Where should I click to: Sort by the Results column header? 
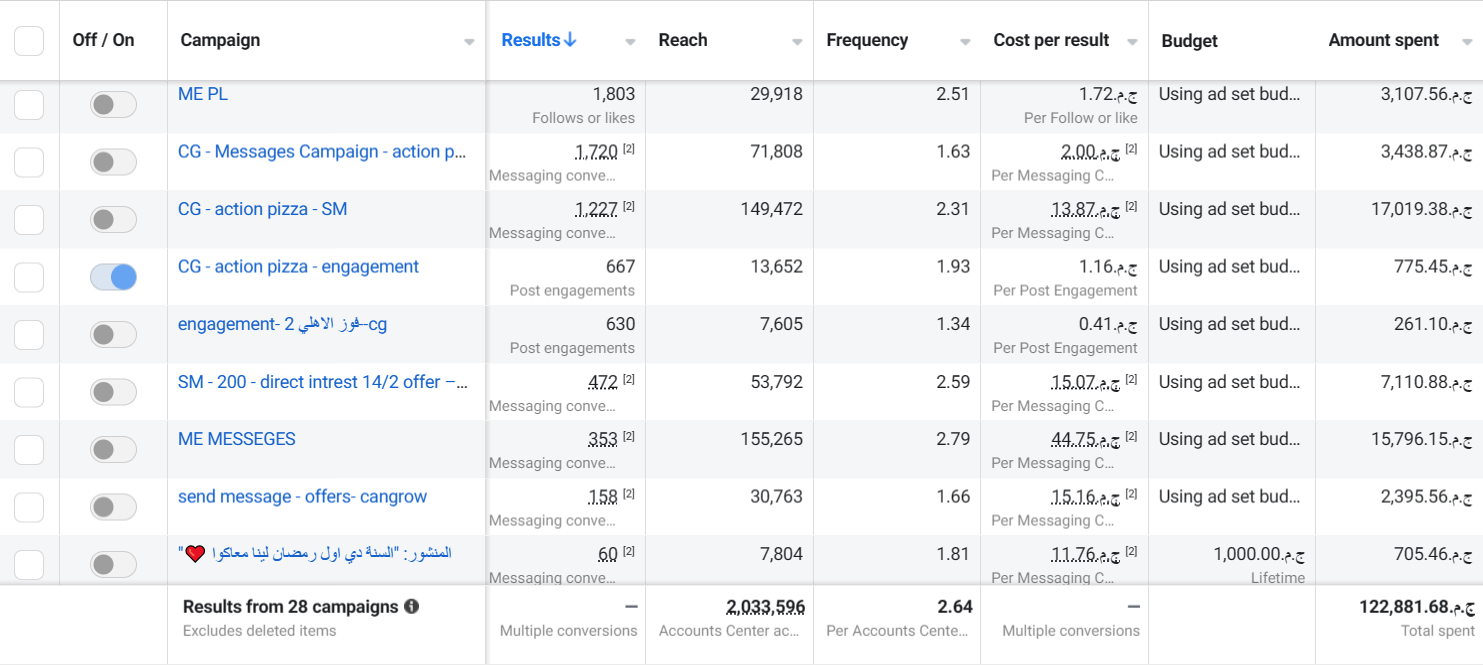click(x=530, y=40)
